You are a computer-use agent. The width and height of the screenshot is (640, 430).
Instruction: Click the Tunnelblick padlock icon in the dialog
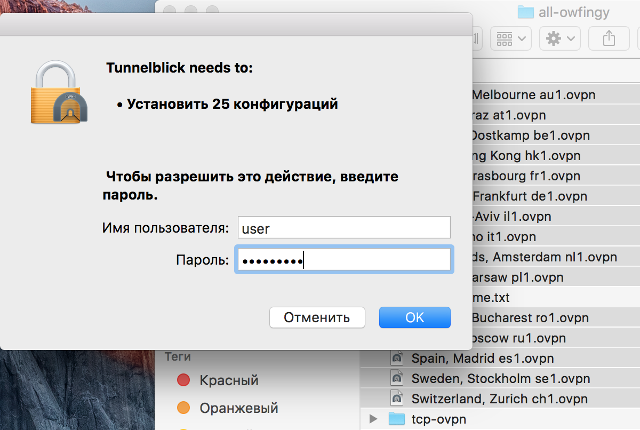point(59,92)
